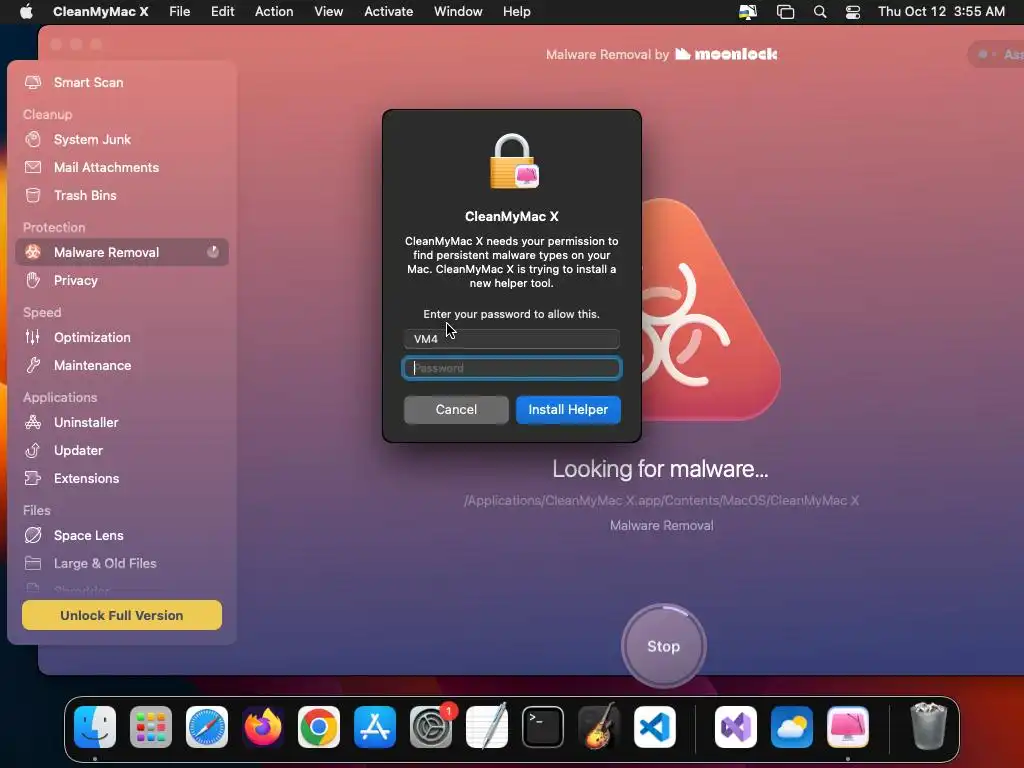Open TextEdit from the Dock

pos(487,727)
